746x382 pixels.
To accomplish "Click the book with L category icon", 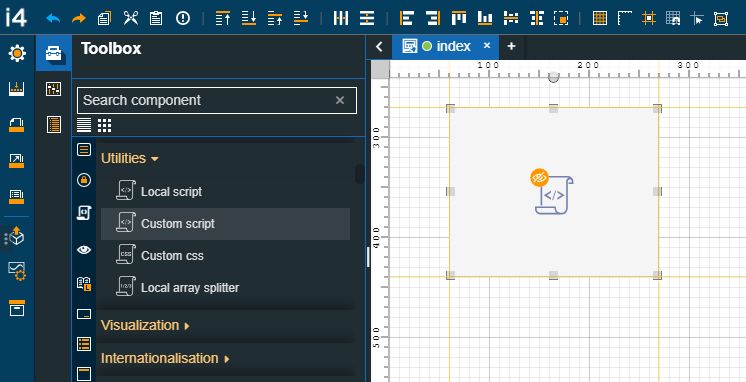I will tap(84, 284).
